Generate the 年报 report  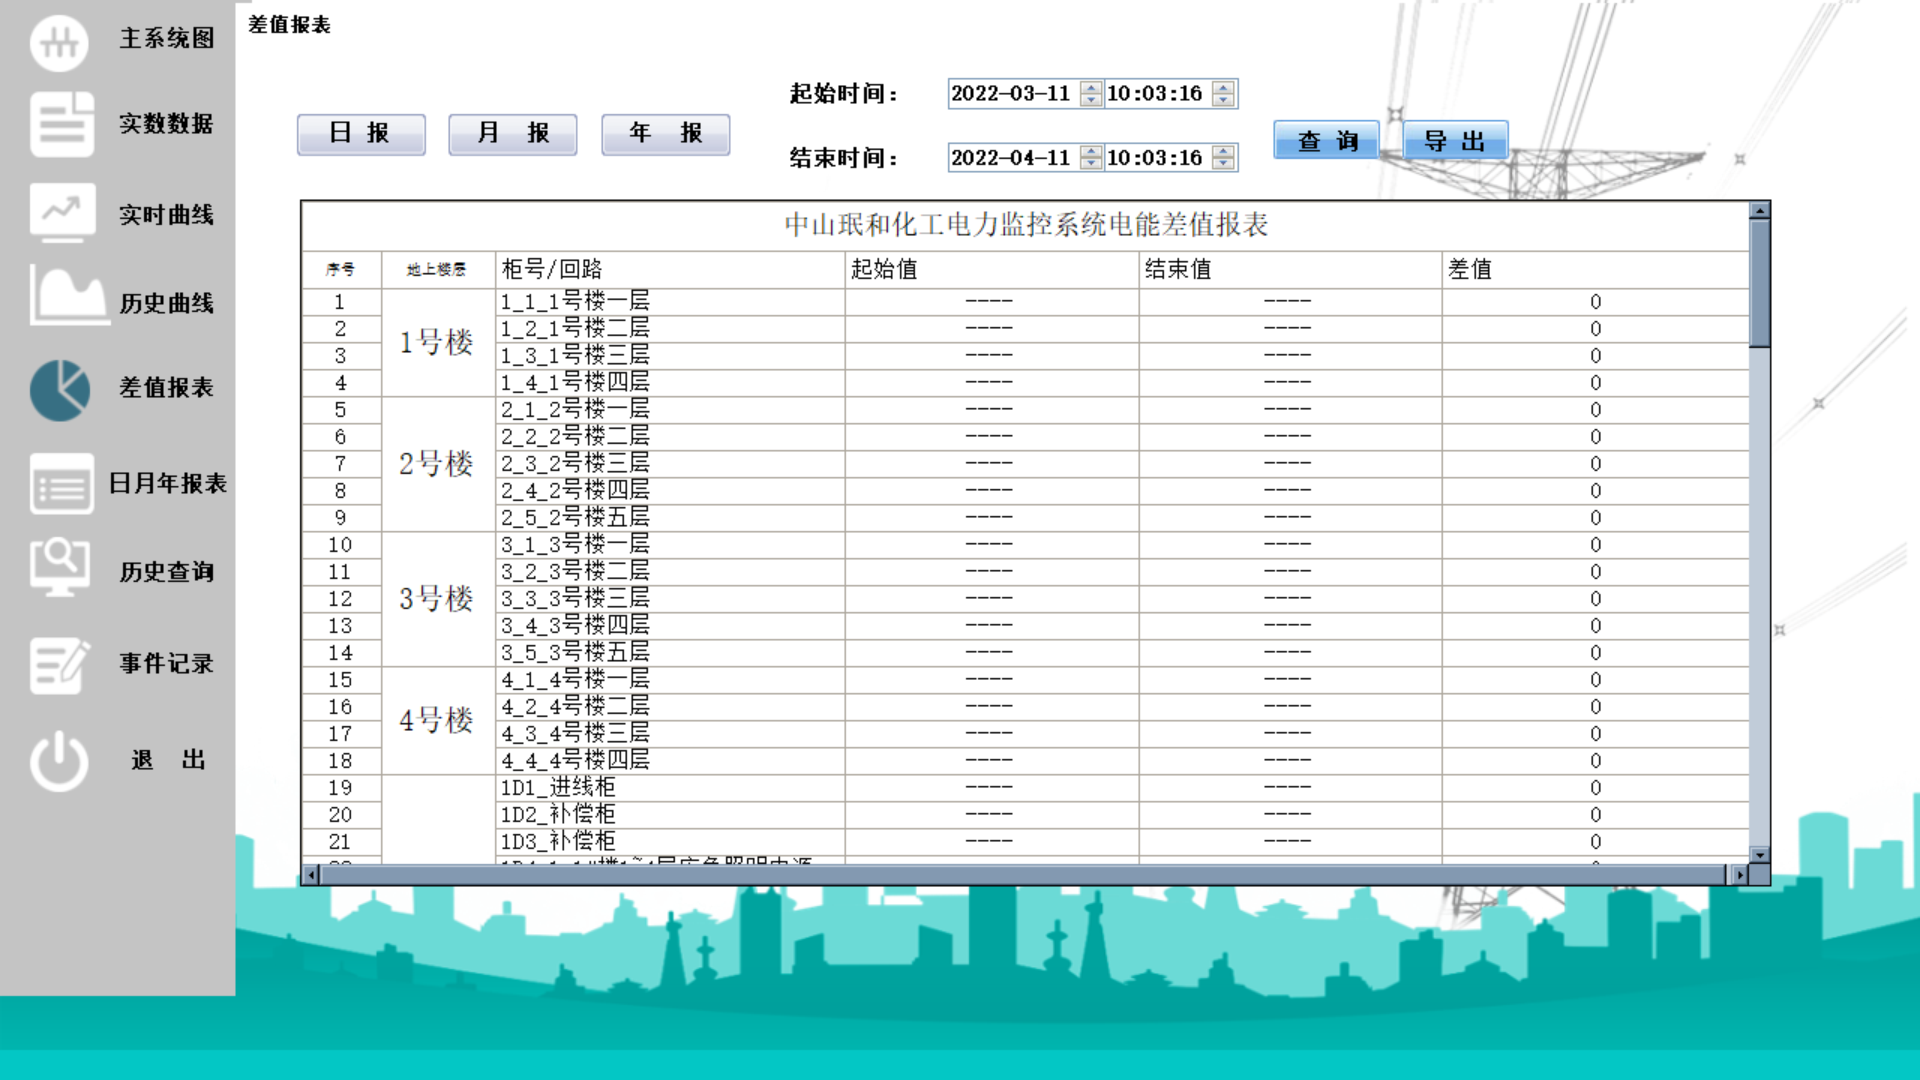[x=665, y=133]
